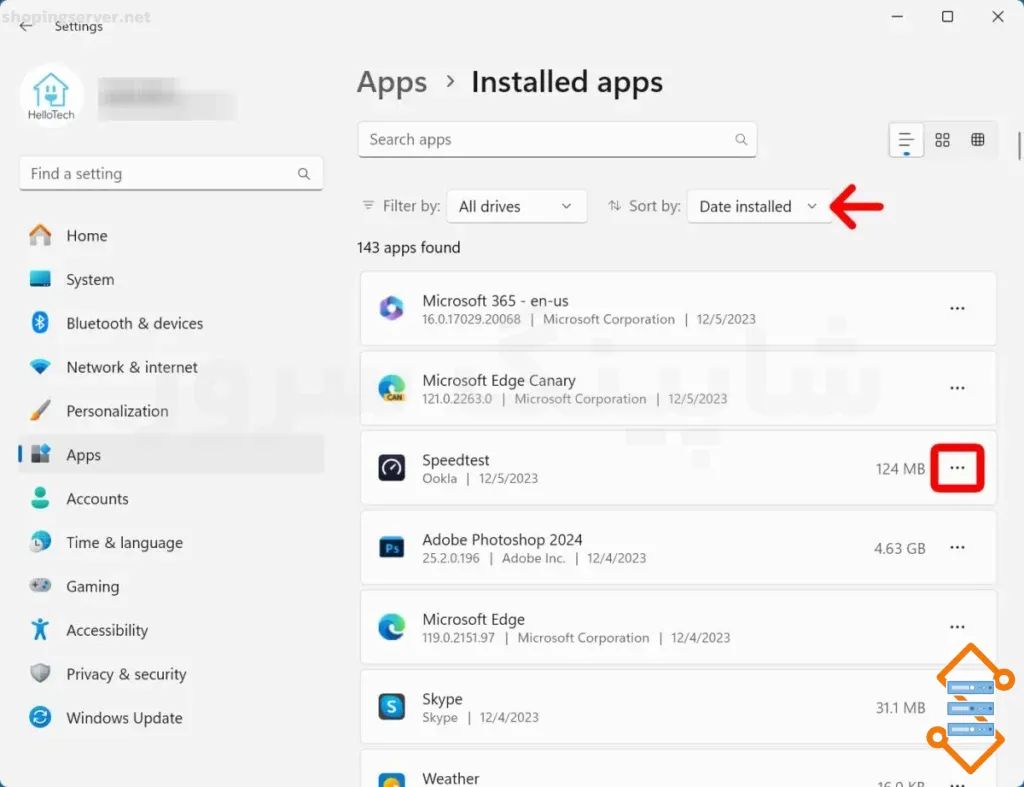Click the Speedtest app icon
The height and width of the screenshot is (787, 1024).
(391, 468)
